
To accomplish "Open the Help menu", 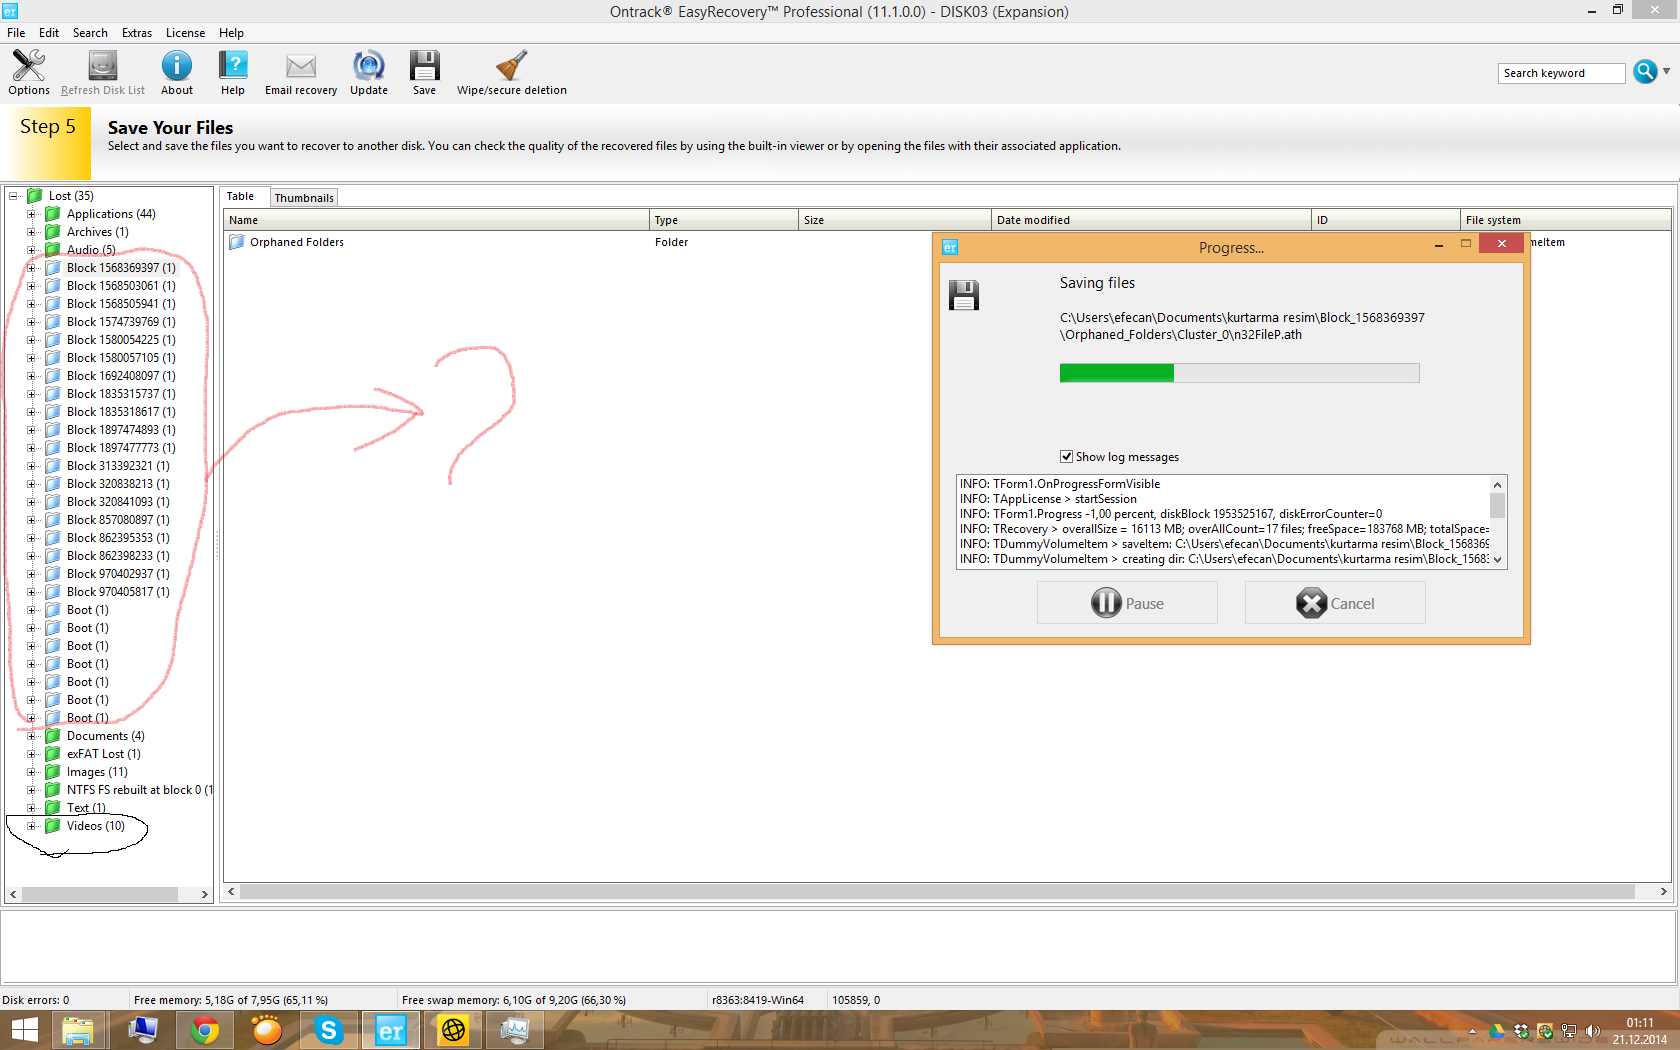I will pos(231,33).
